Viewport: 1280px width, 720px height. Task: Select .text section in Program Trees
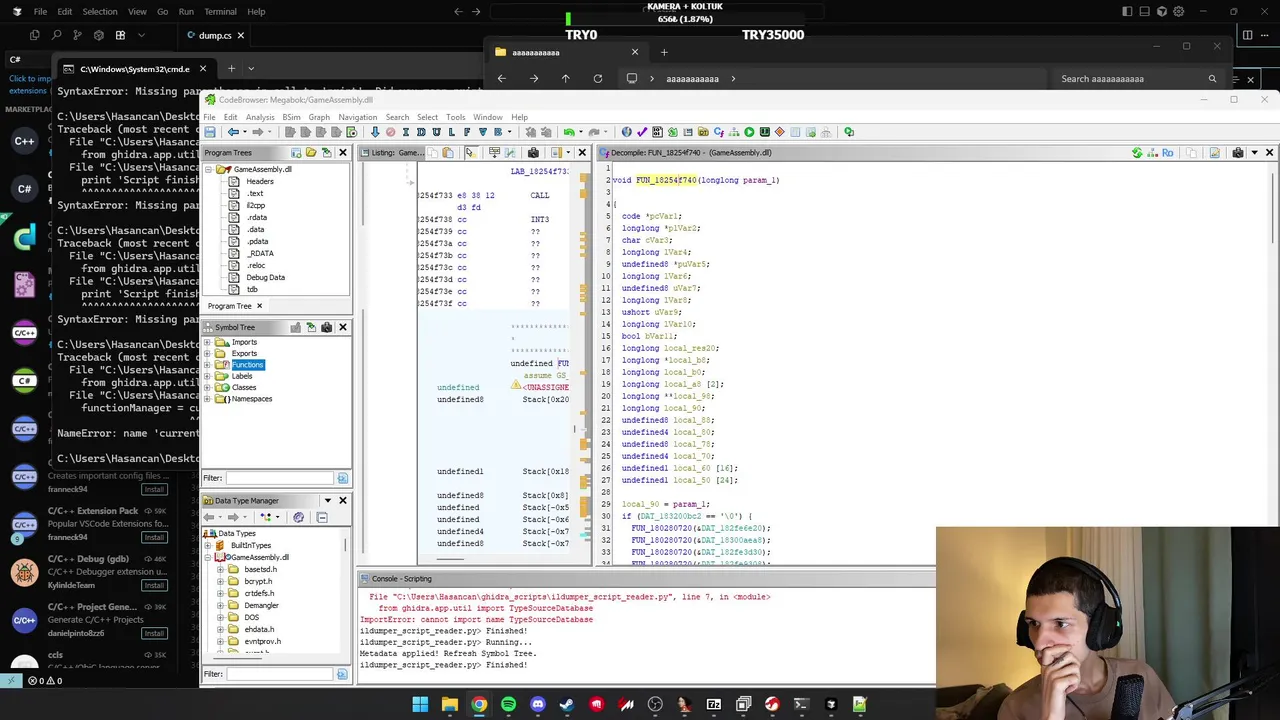254,193
